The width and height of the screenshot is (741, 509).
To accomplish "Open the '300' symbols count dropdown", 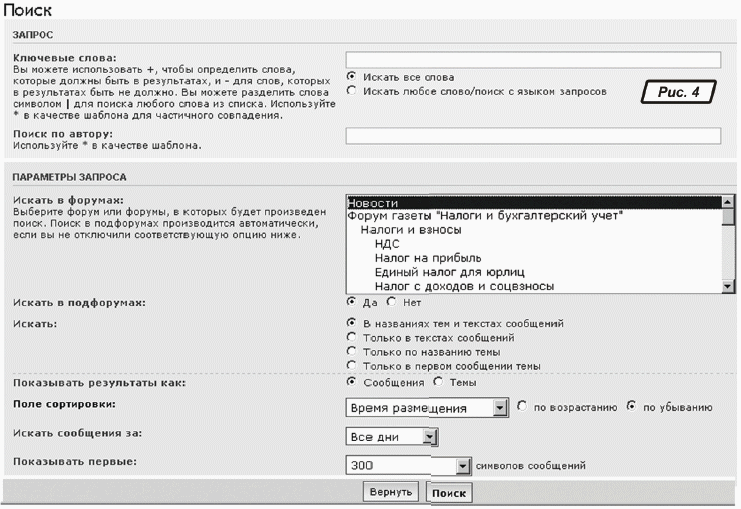I will (462, 465).
